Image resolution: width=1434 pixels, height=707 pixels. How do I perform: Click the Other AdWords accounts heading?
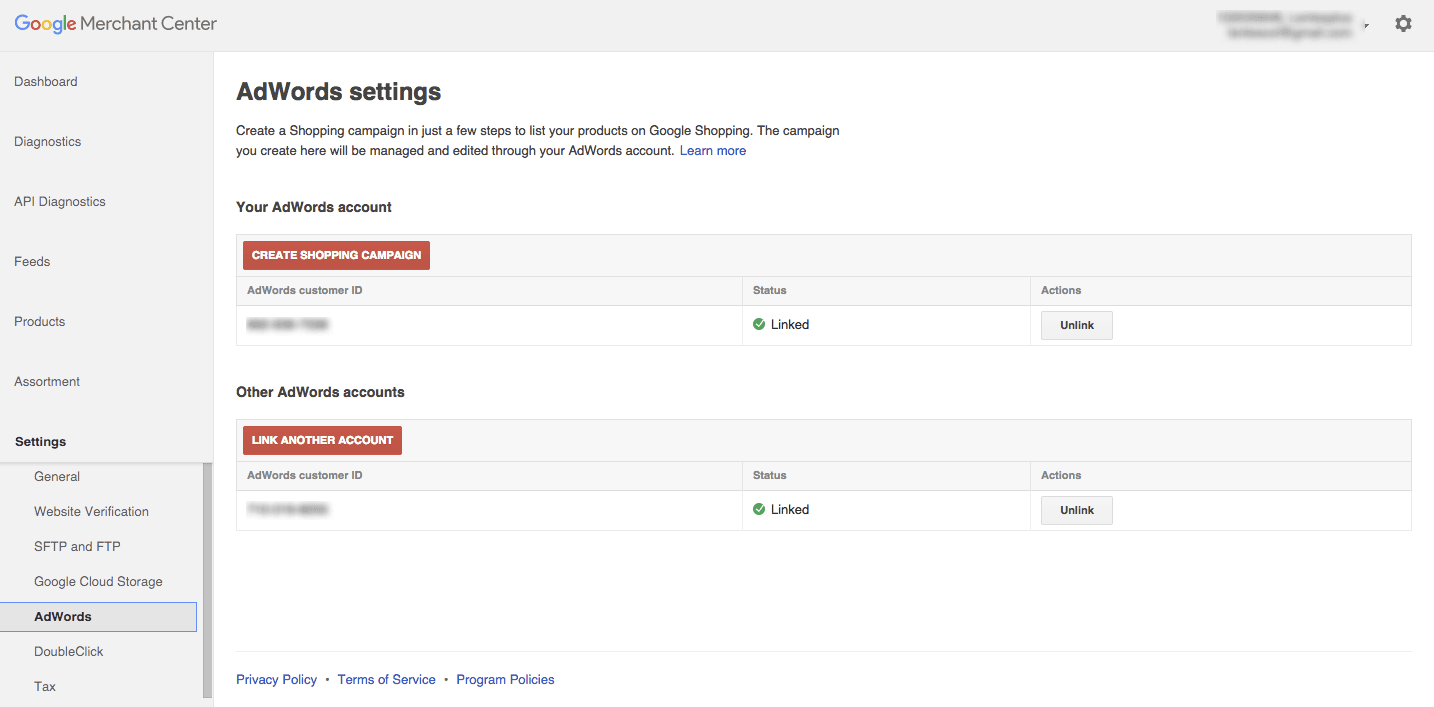(x=320, y=392)
